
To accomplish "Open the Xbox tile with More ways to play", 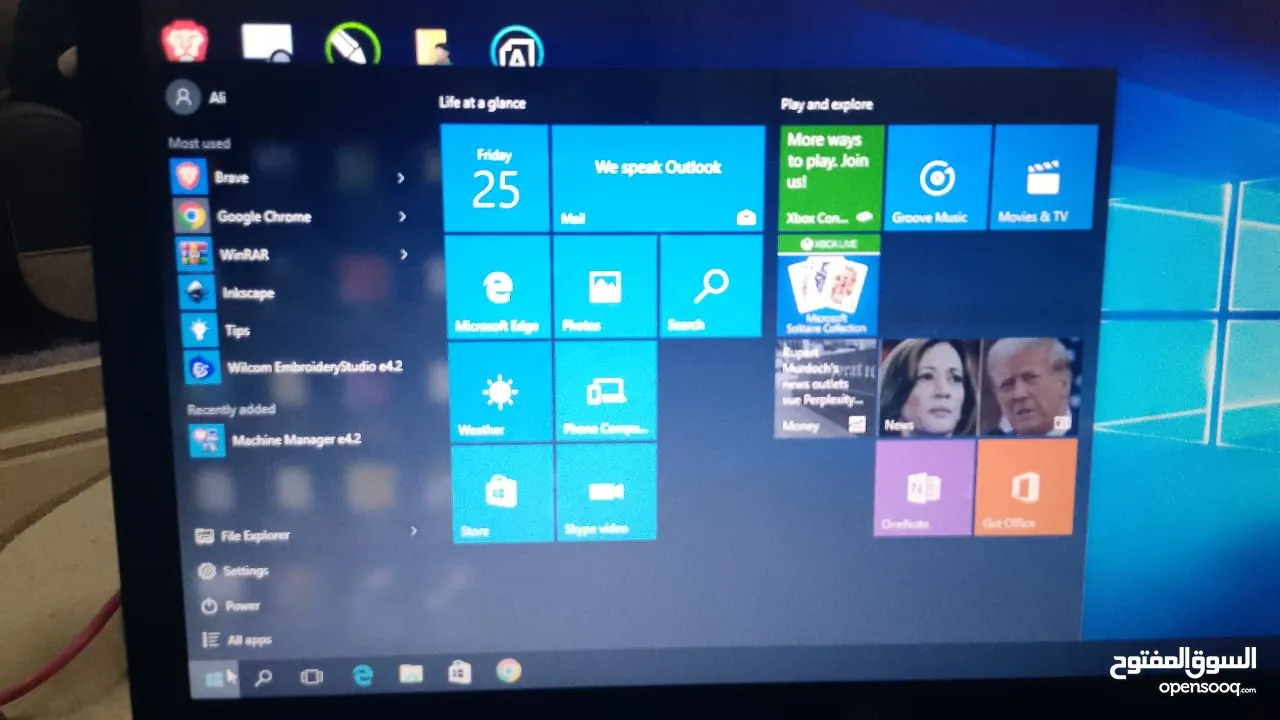I will point(831,177).
